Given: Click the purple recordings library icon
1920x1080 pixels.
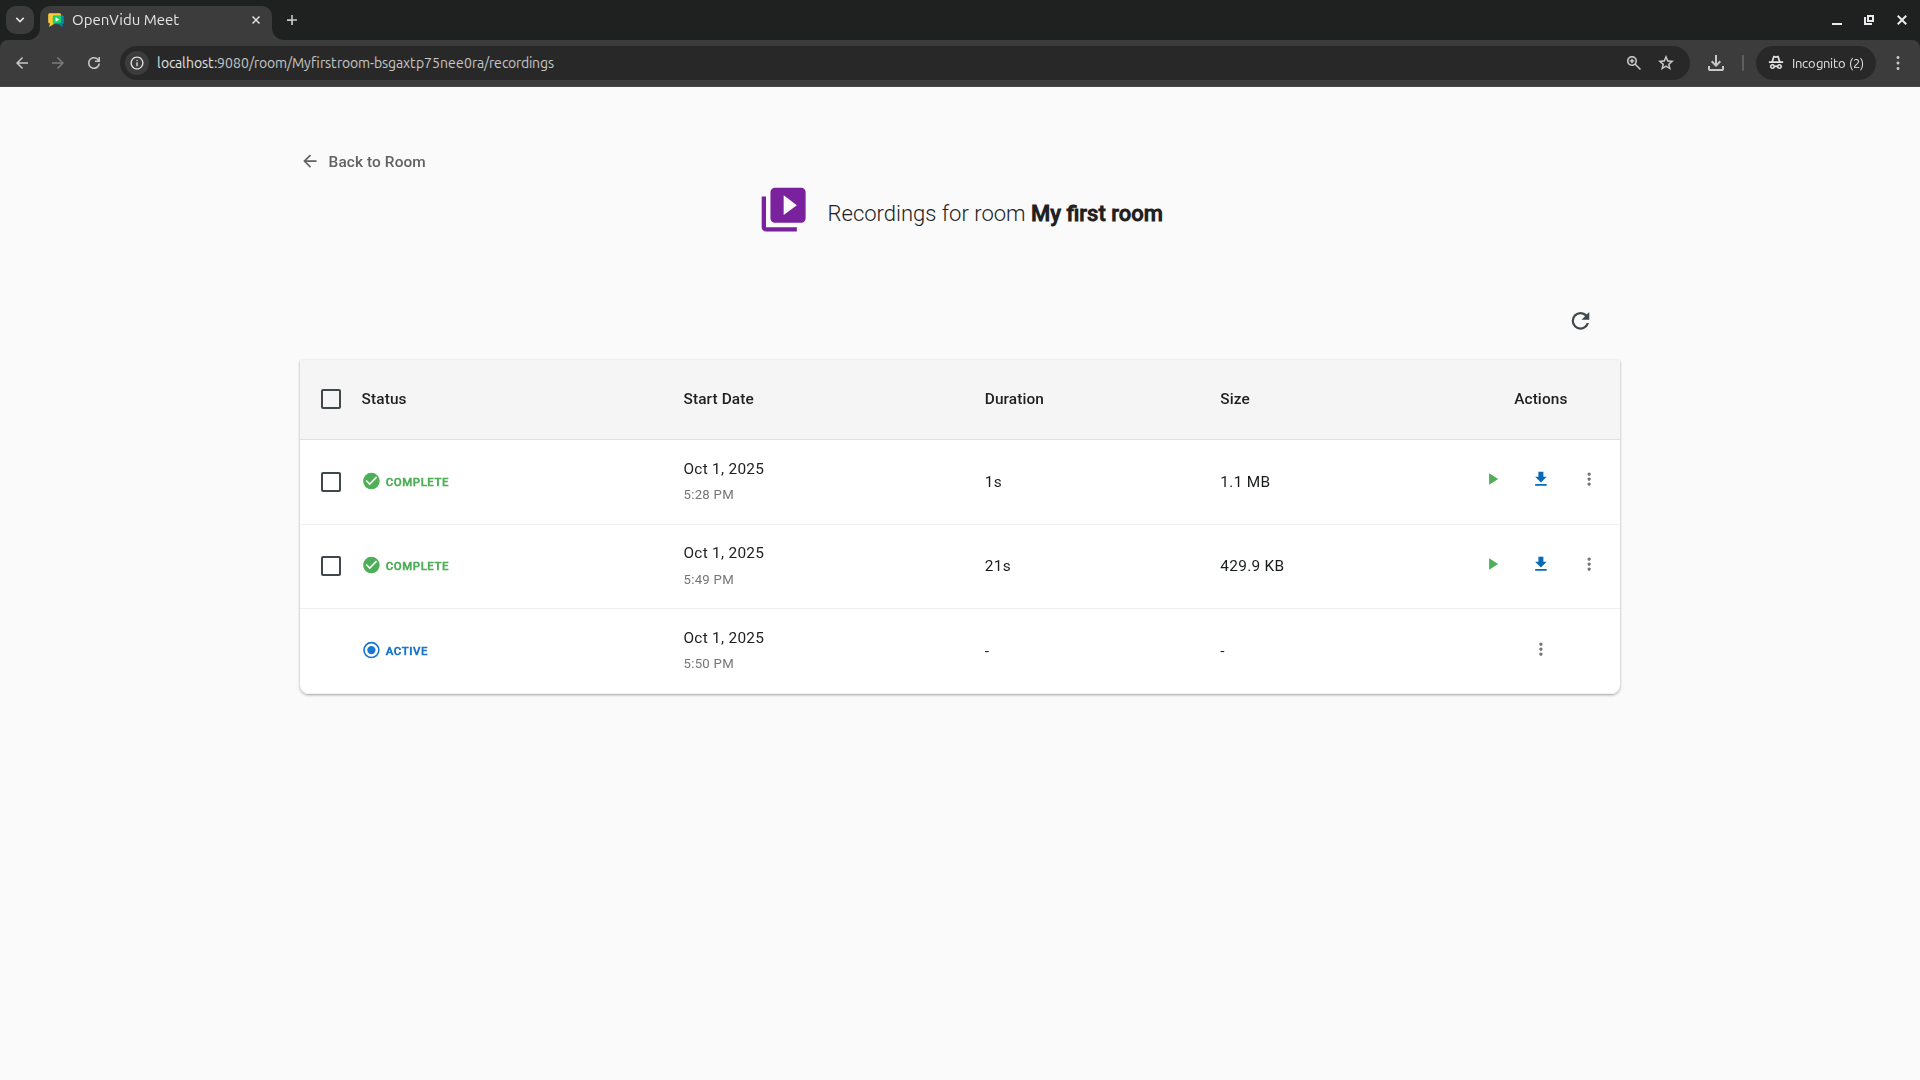Looking at the screenshot, I should (x=783, y=210).
